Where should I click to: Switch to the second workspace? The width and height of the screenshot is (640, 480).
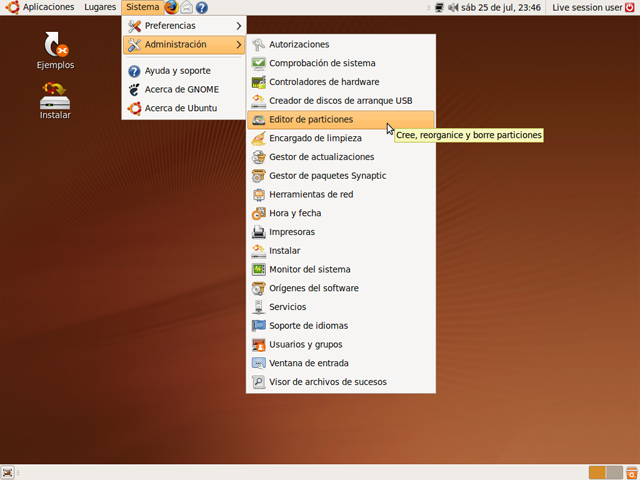[614, 472]
